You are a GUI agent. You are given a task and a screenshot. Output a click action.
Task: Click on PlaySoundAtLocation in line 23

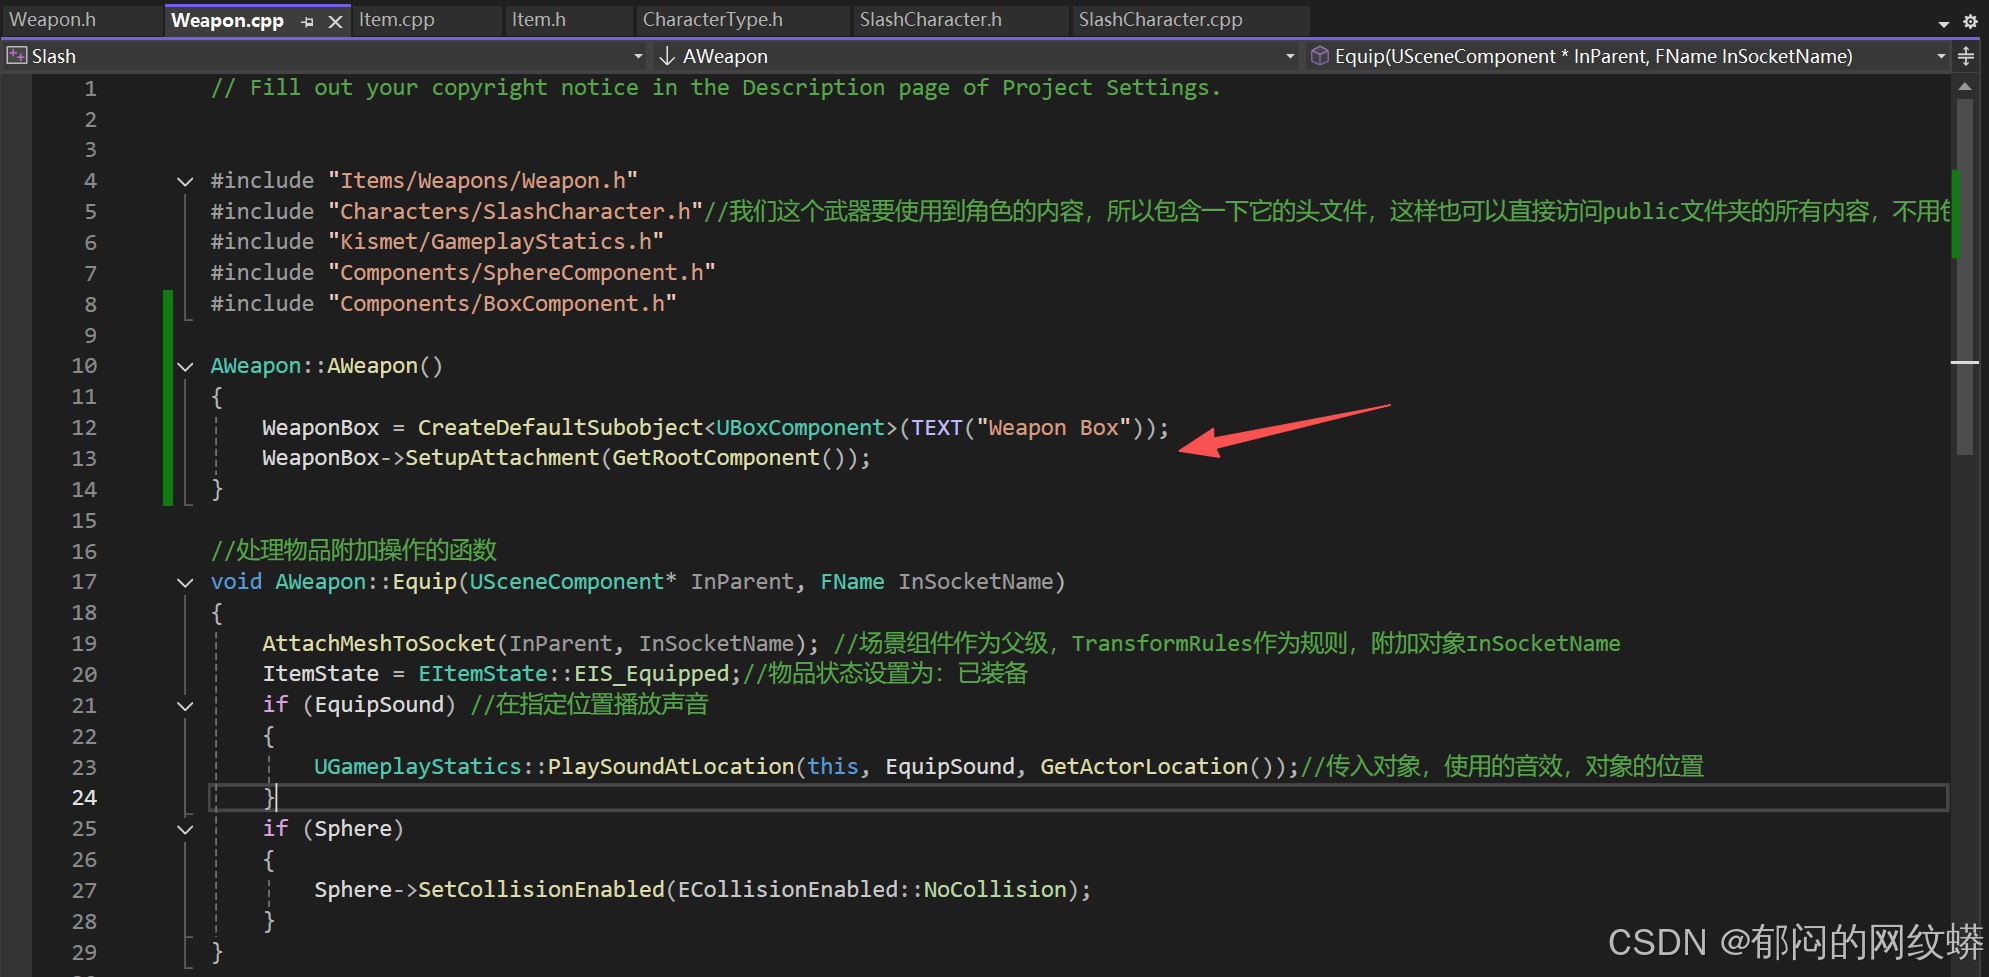coord(671,767)
